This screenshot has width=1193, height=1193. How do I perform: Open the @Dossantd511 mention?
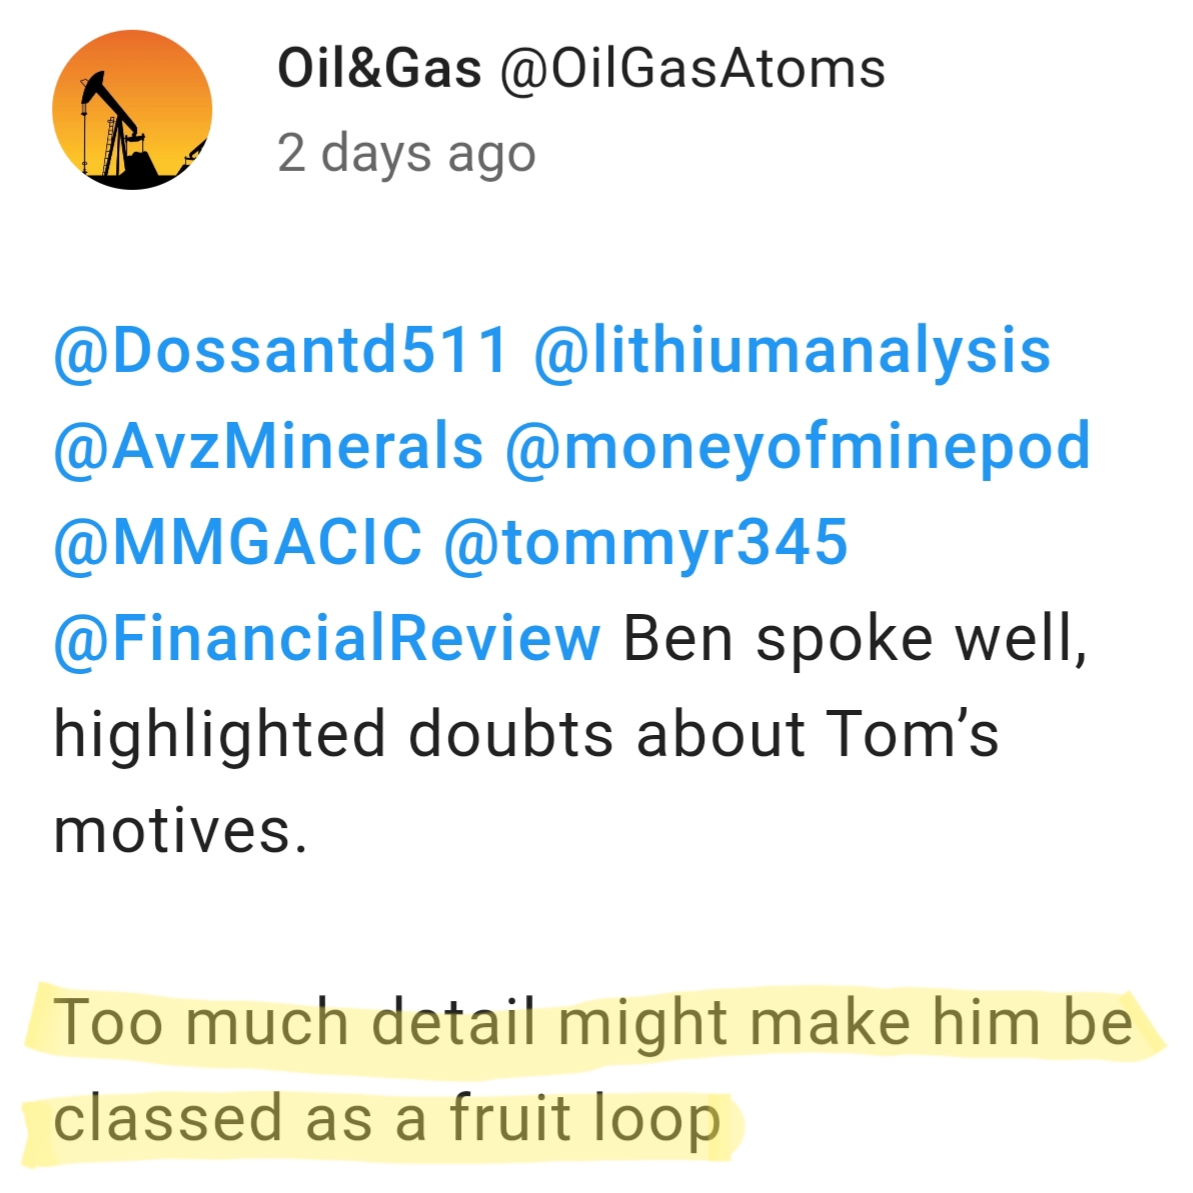point(281,350)
